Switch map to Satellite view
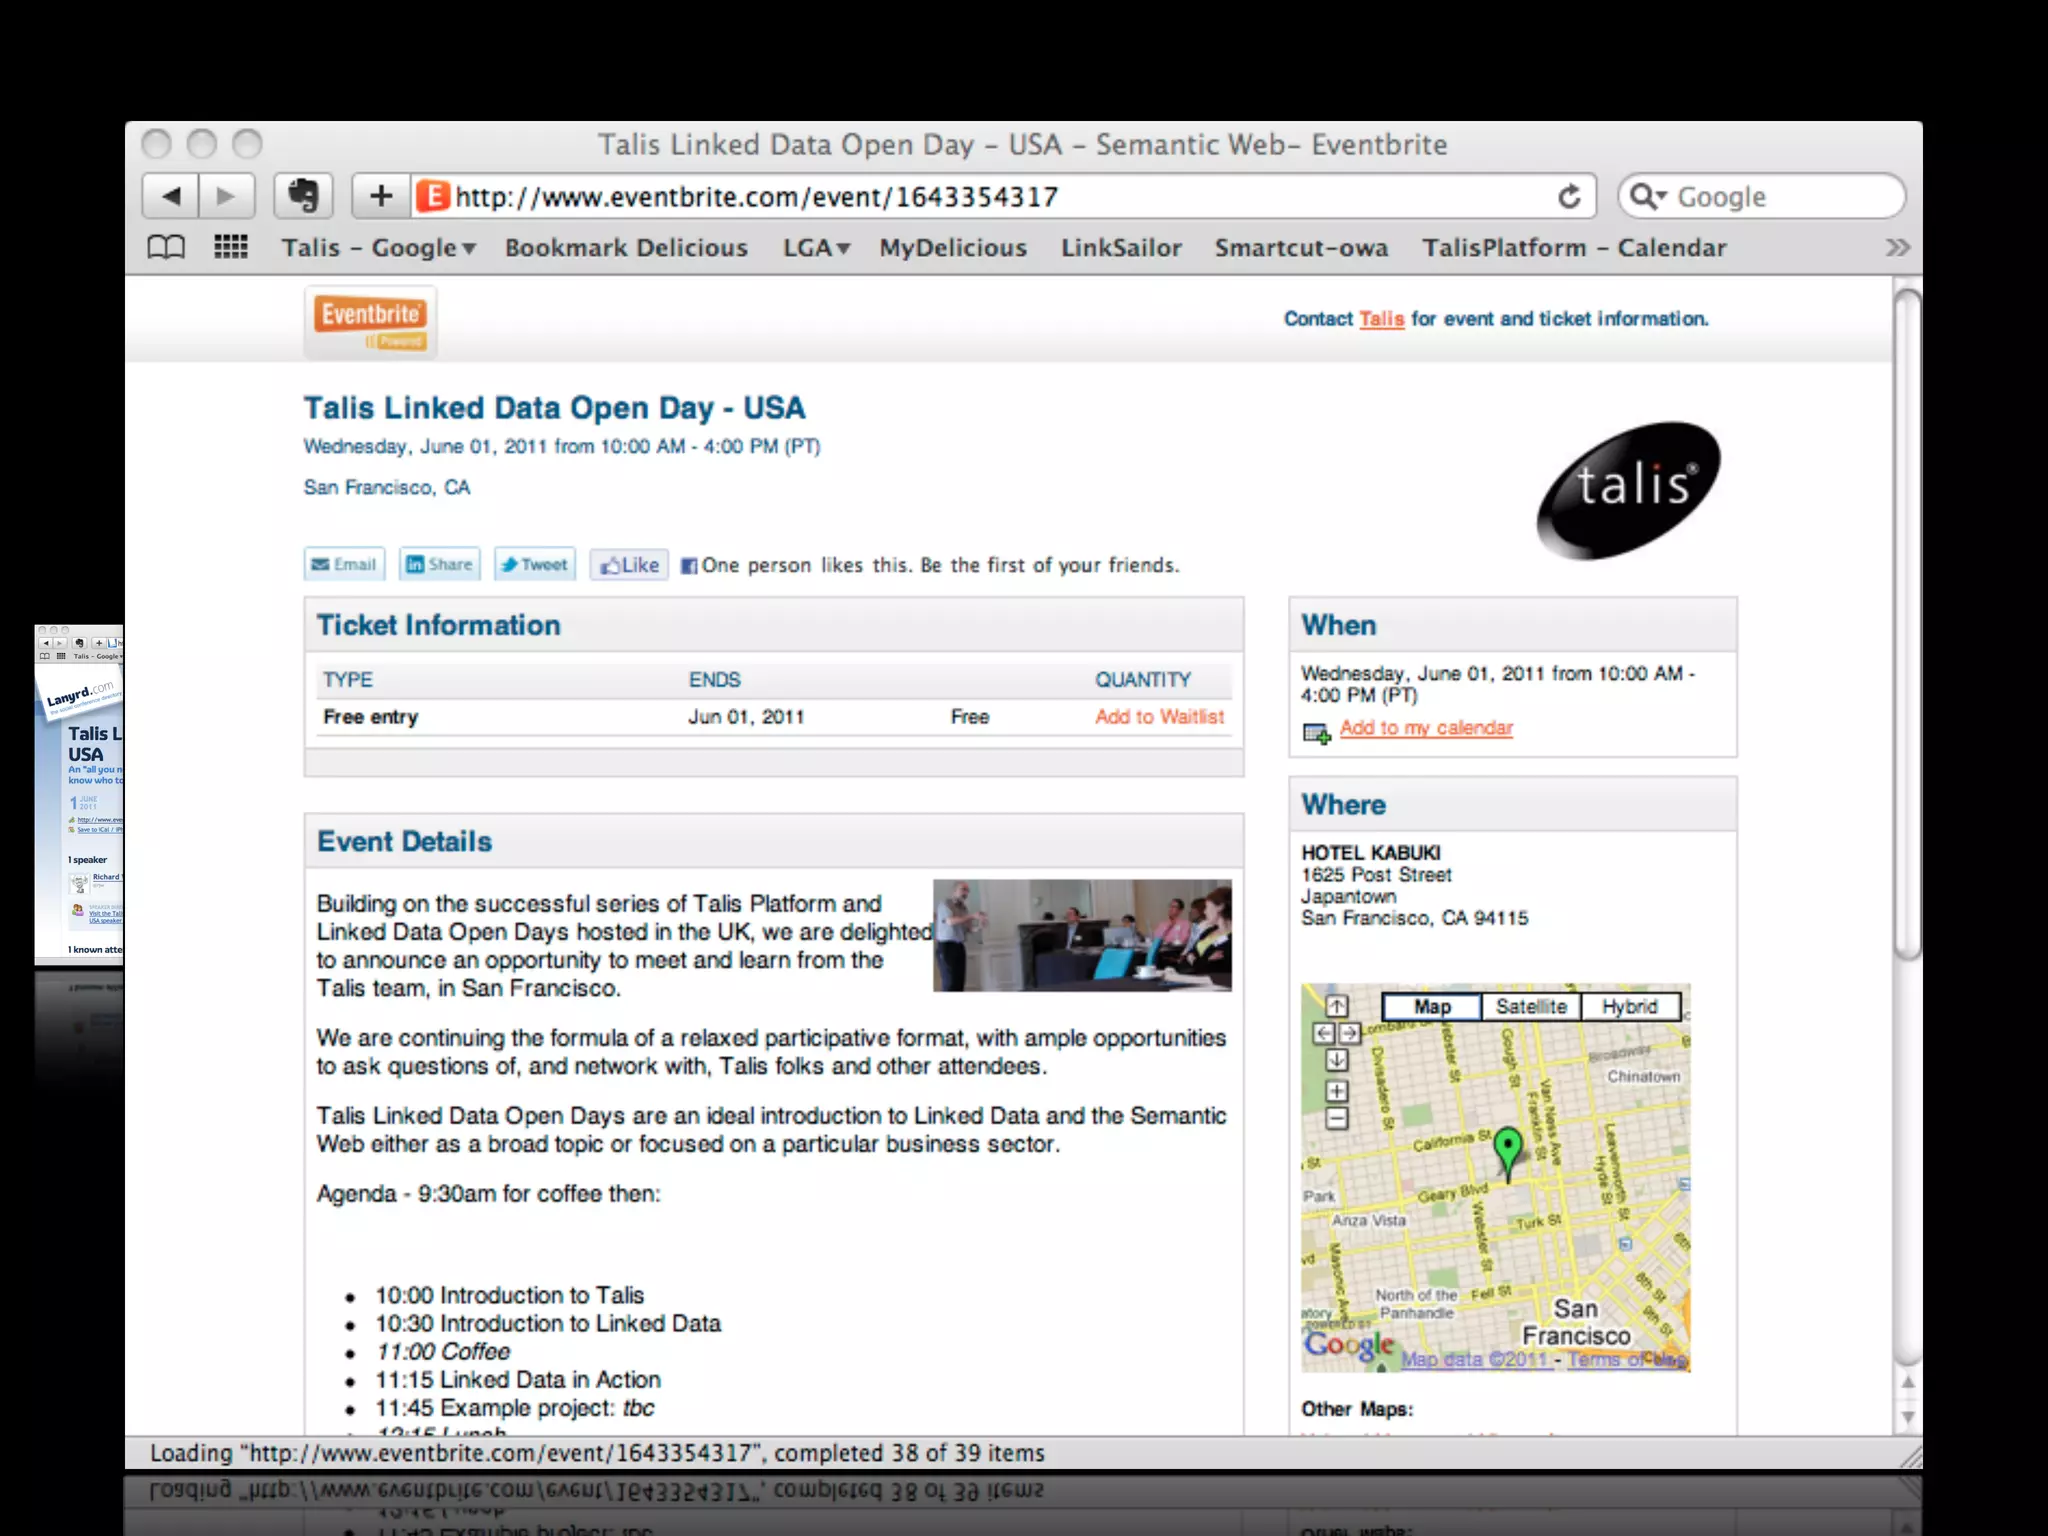The width and height of the screenshot is (2048, 1536). click(1530, 1007)
